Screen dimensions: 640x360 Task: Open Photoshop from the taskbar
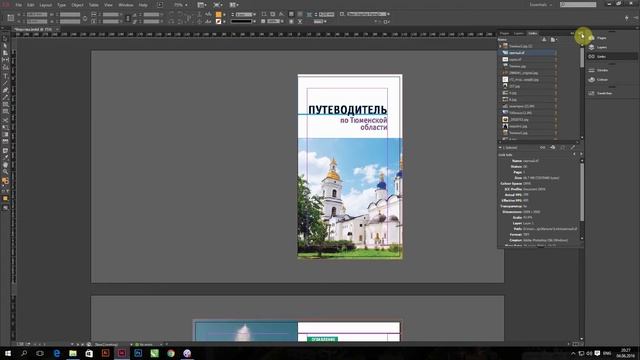click(x=138, y=353)
